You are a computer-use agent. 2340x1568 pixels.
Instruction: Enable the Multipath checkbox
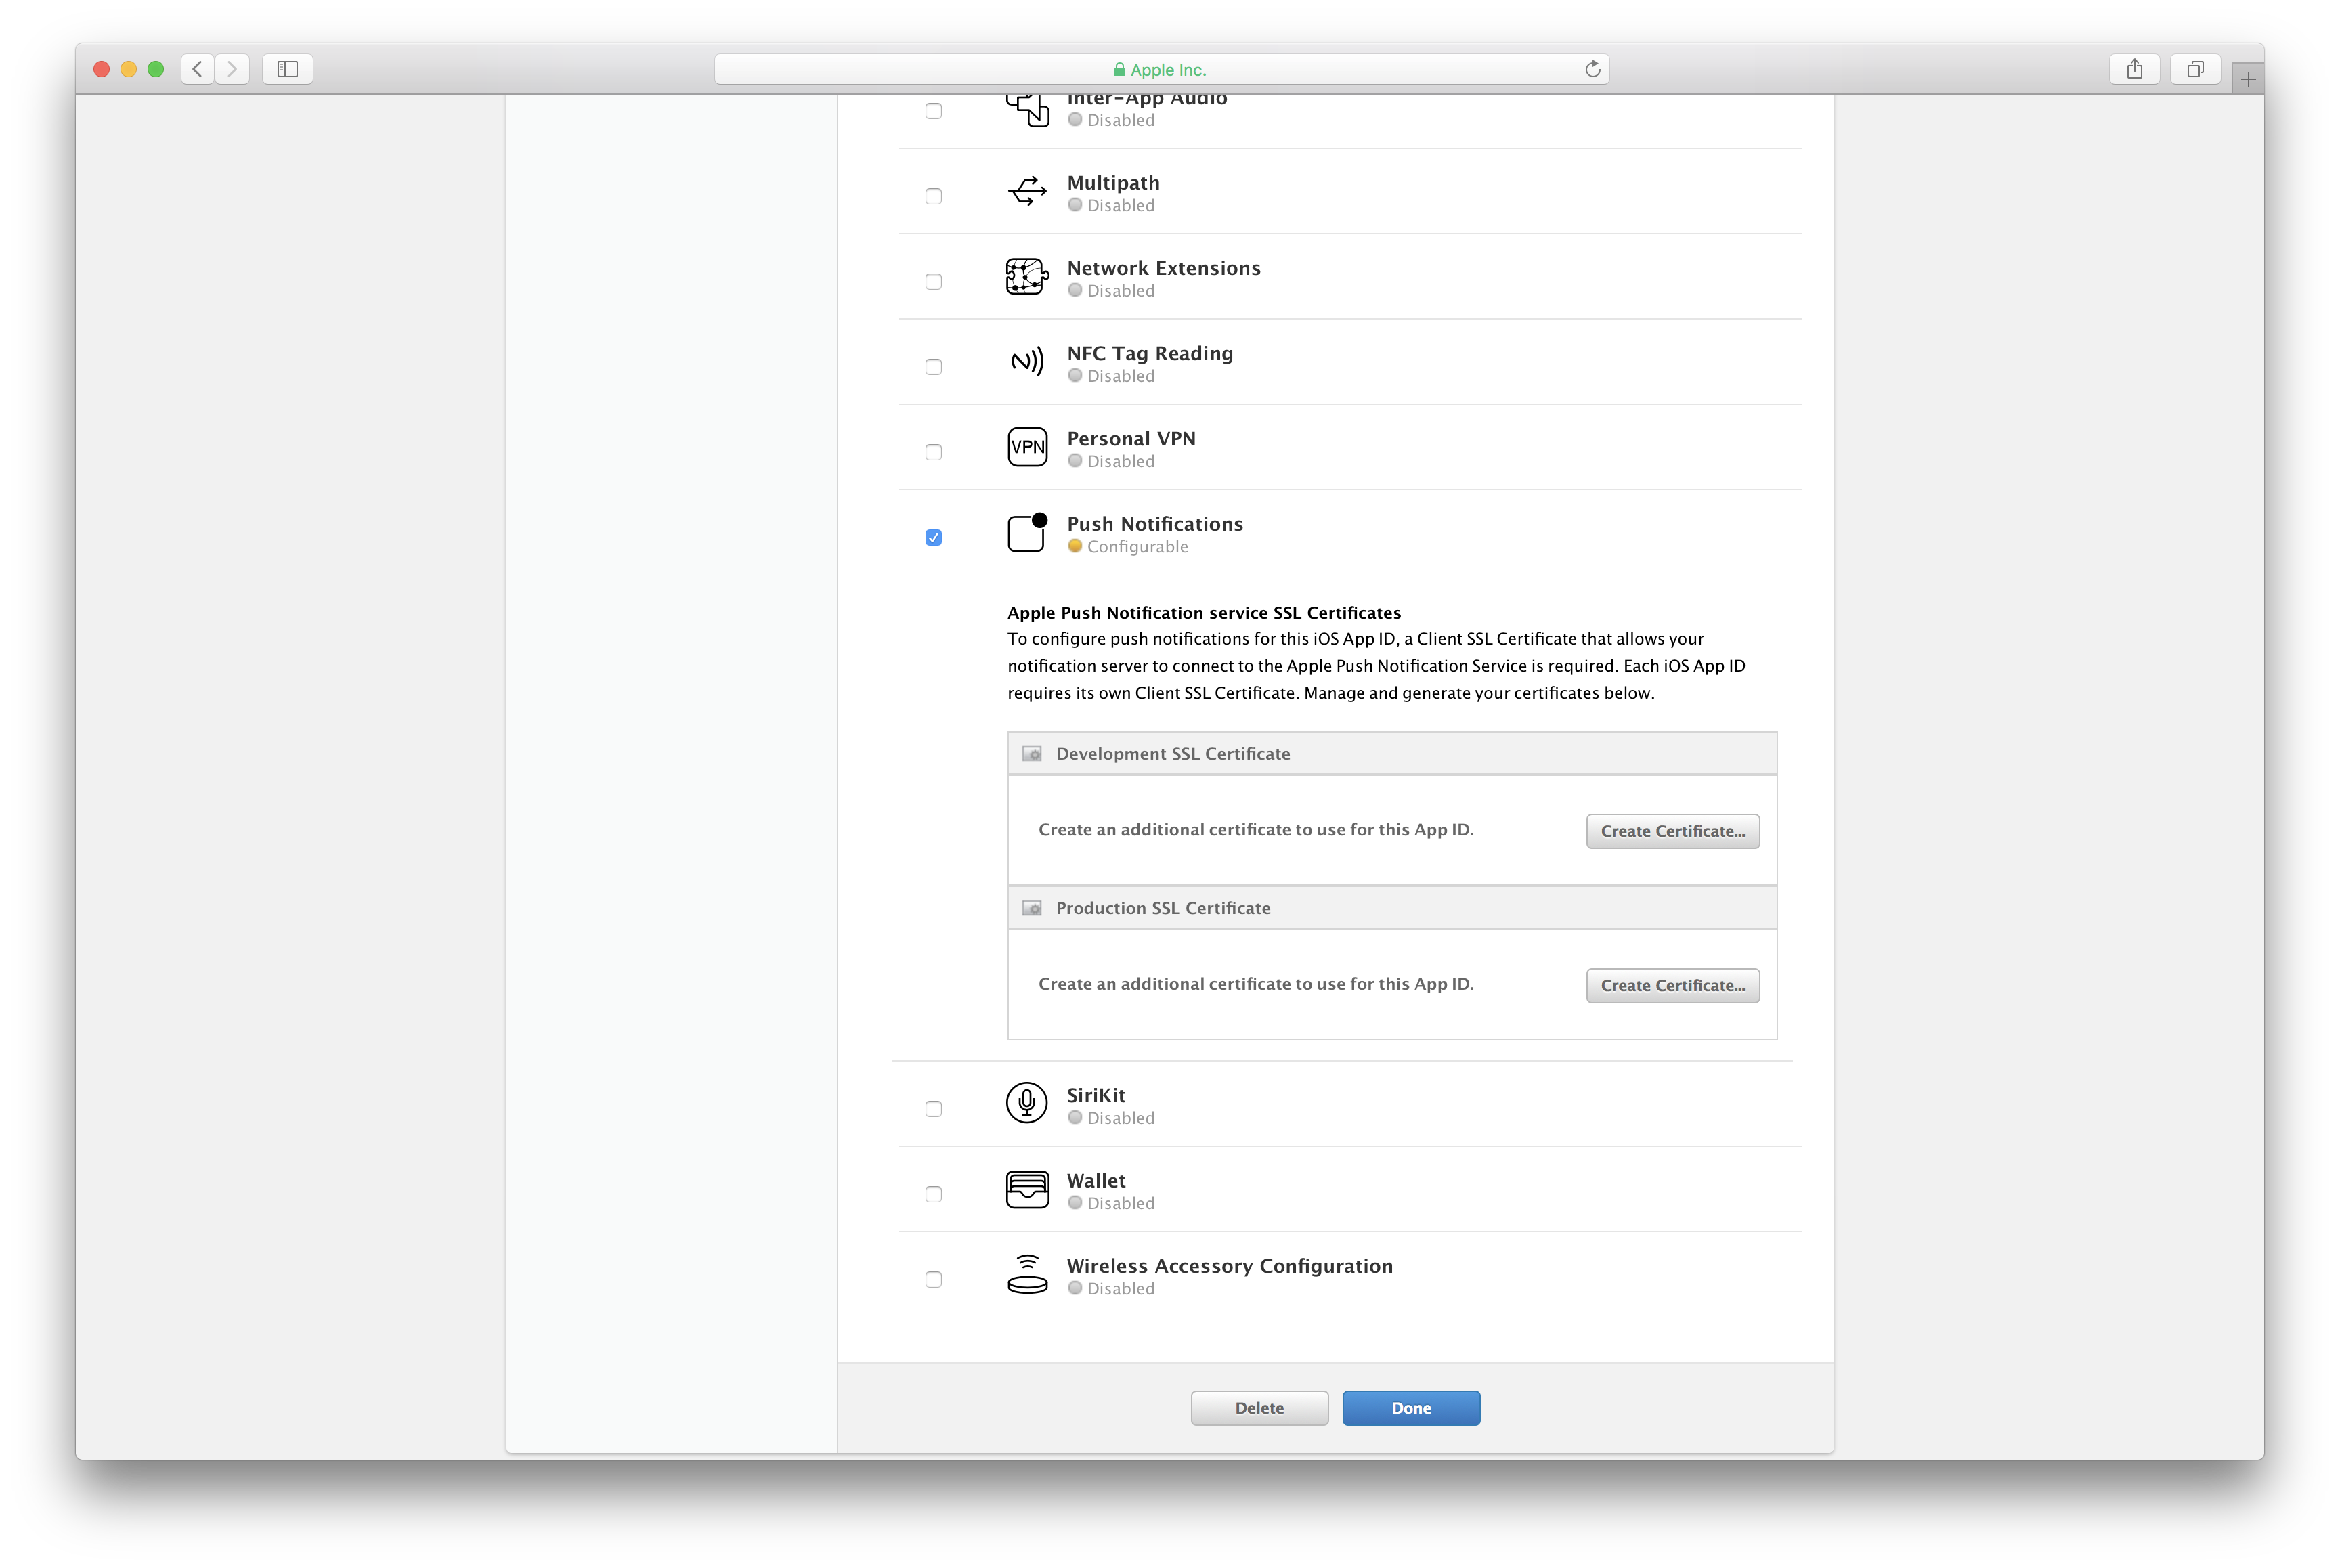click(934, 197)
